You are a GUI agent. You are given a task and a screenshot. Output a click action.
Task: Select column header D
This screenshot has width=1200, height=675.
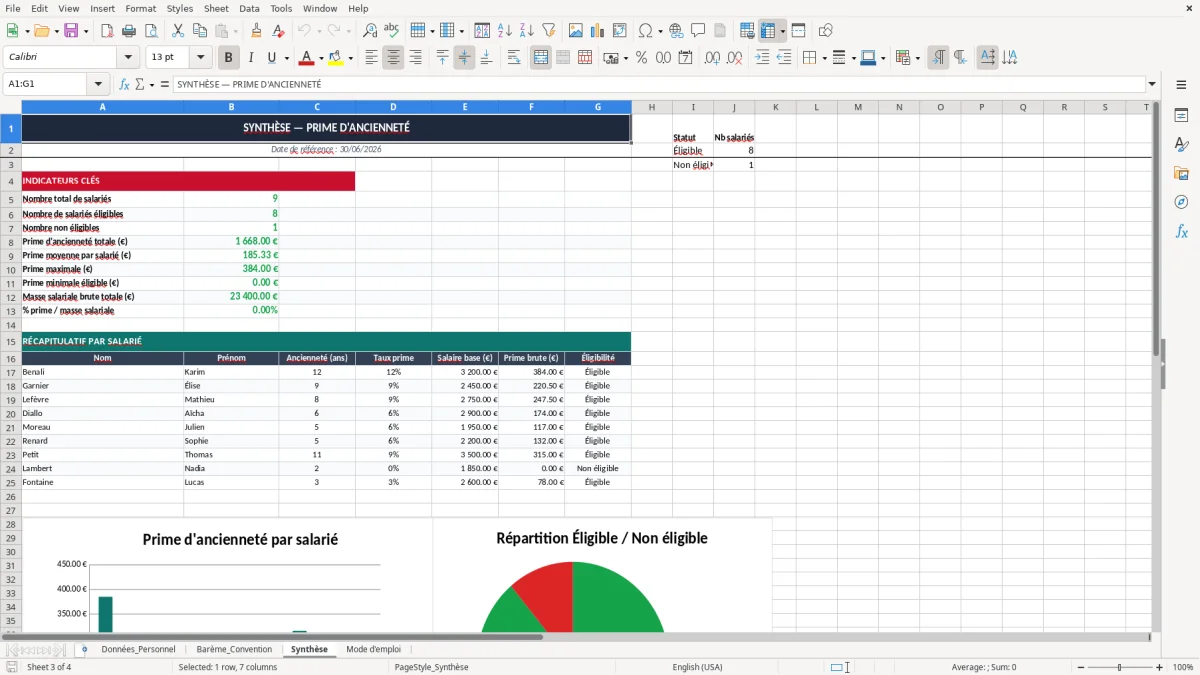(x=393, y=107)
